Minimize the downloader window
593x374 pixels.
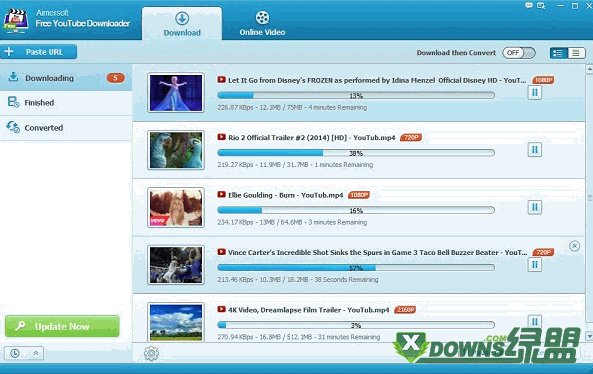pyautogui.click(x=560, y=6)
